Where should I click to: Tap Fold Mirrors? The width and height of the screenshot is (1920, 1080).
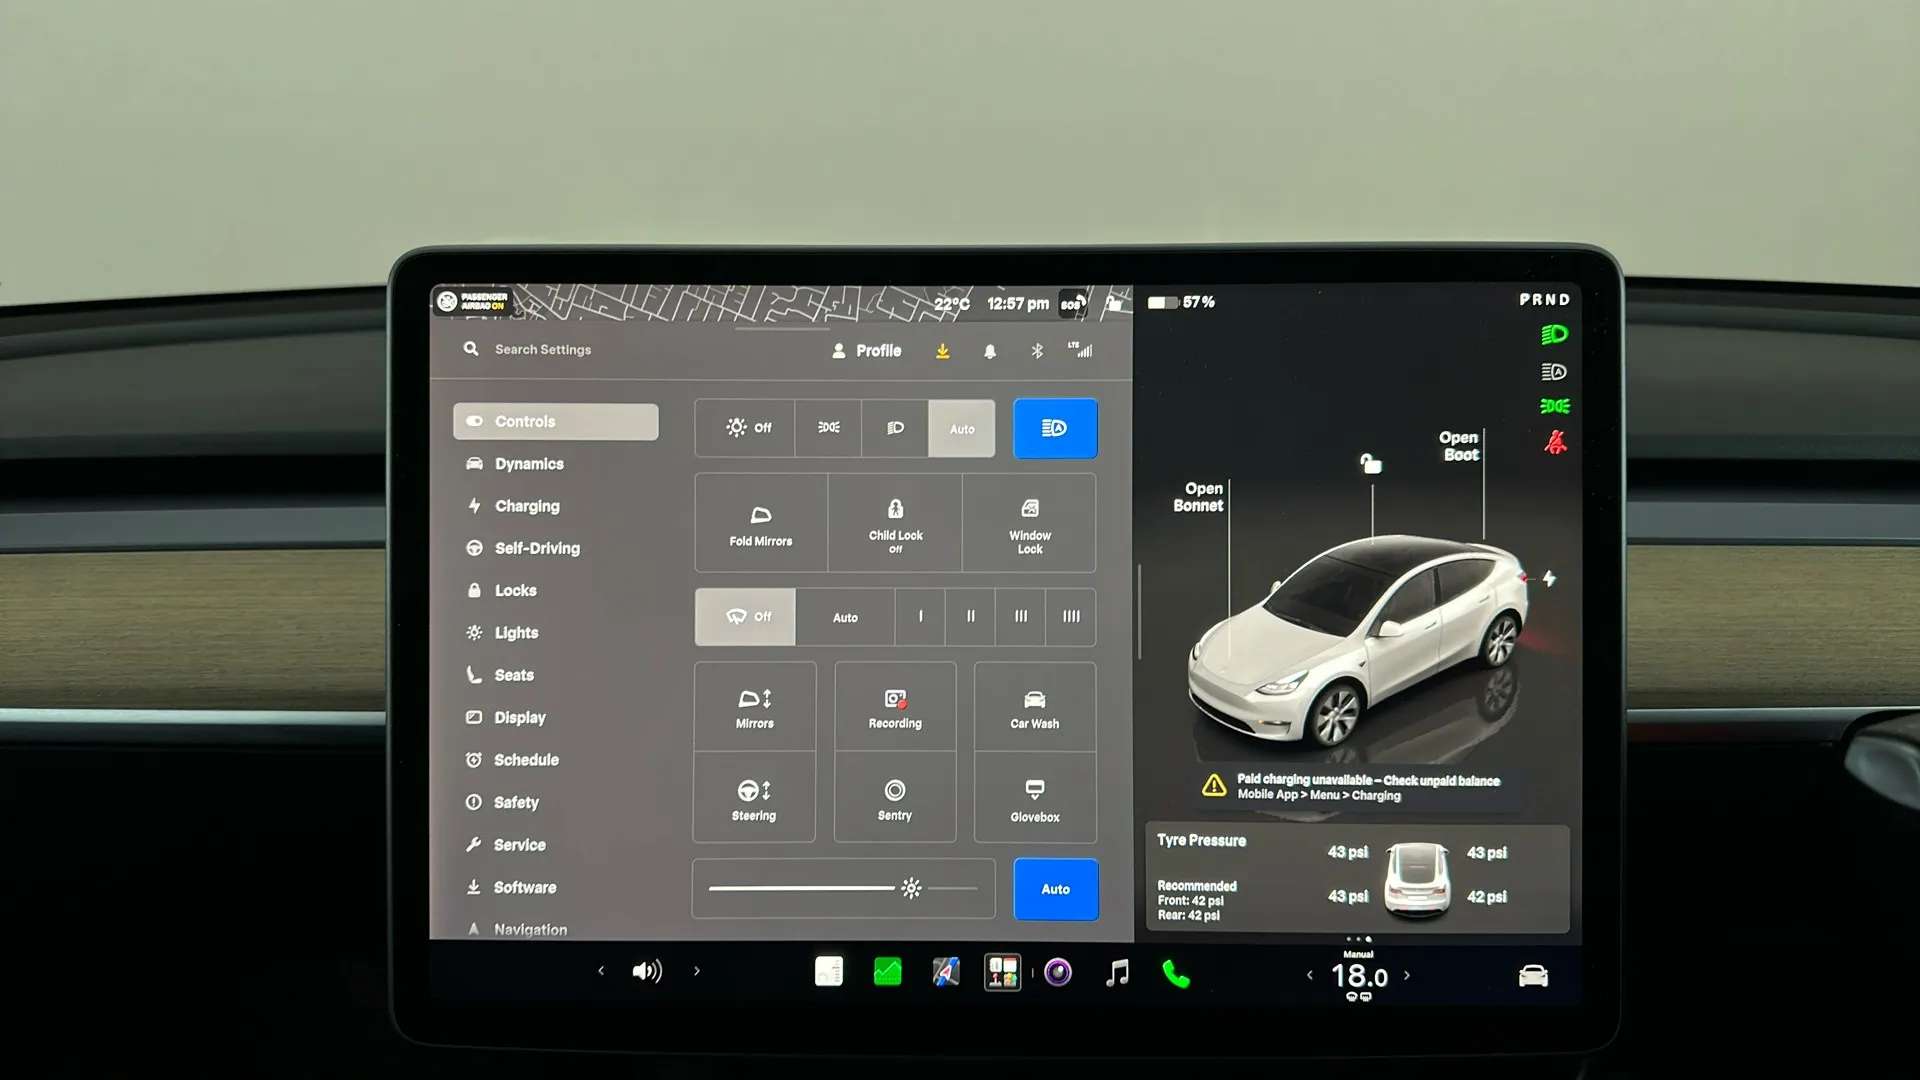[761, 523]
